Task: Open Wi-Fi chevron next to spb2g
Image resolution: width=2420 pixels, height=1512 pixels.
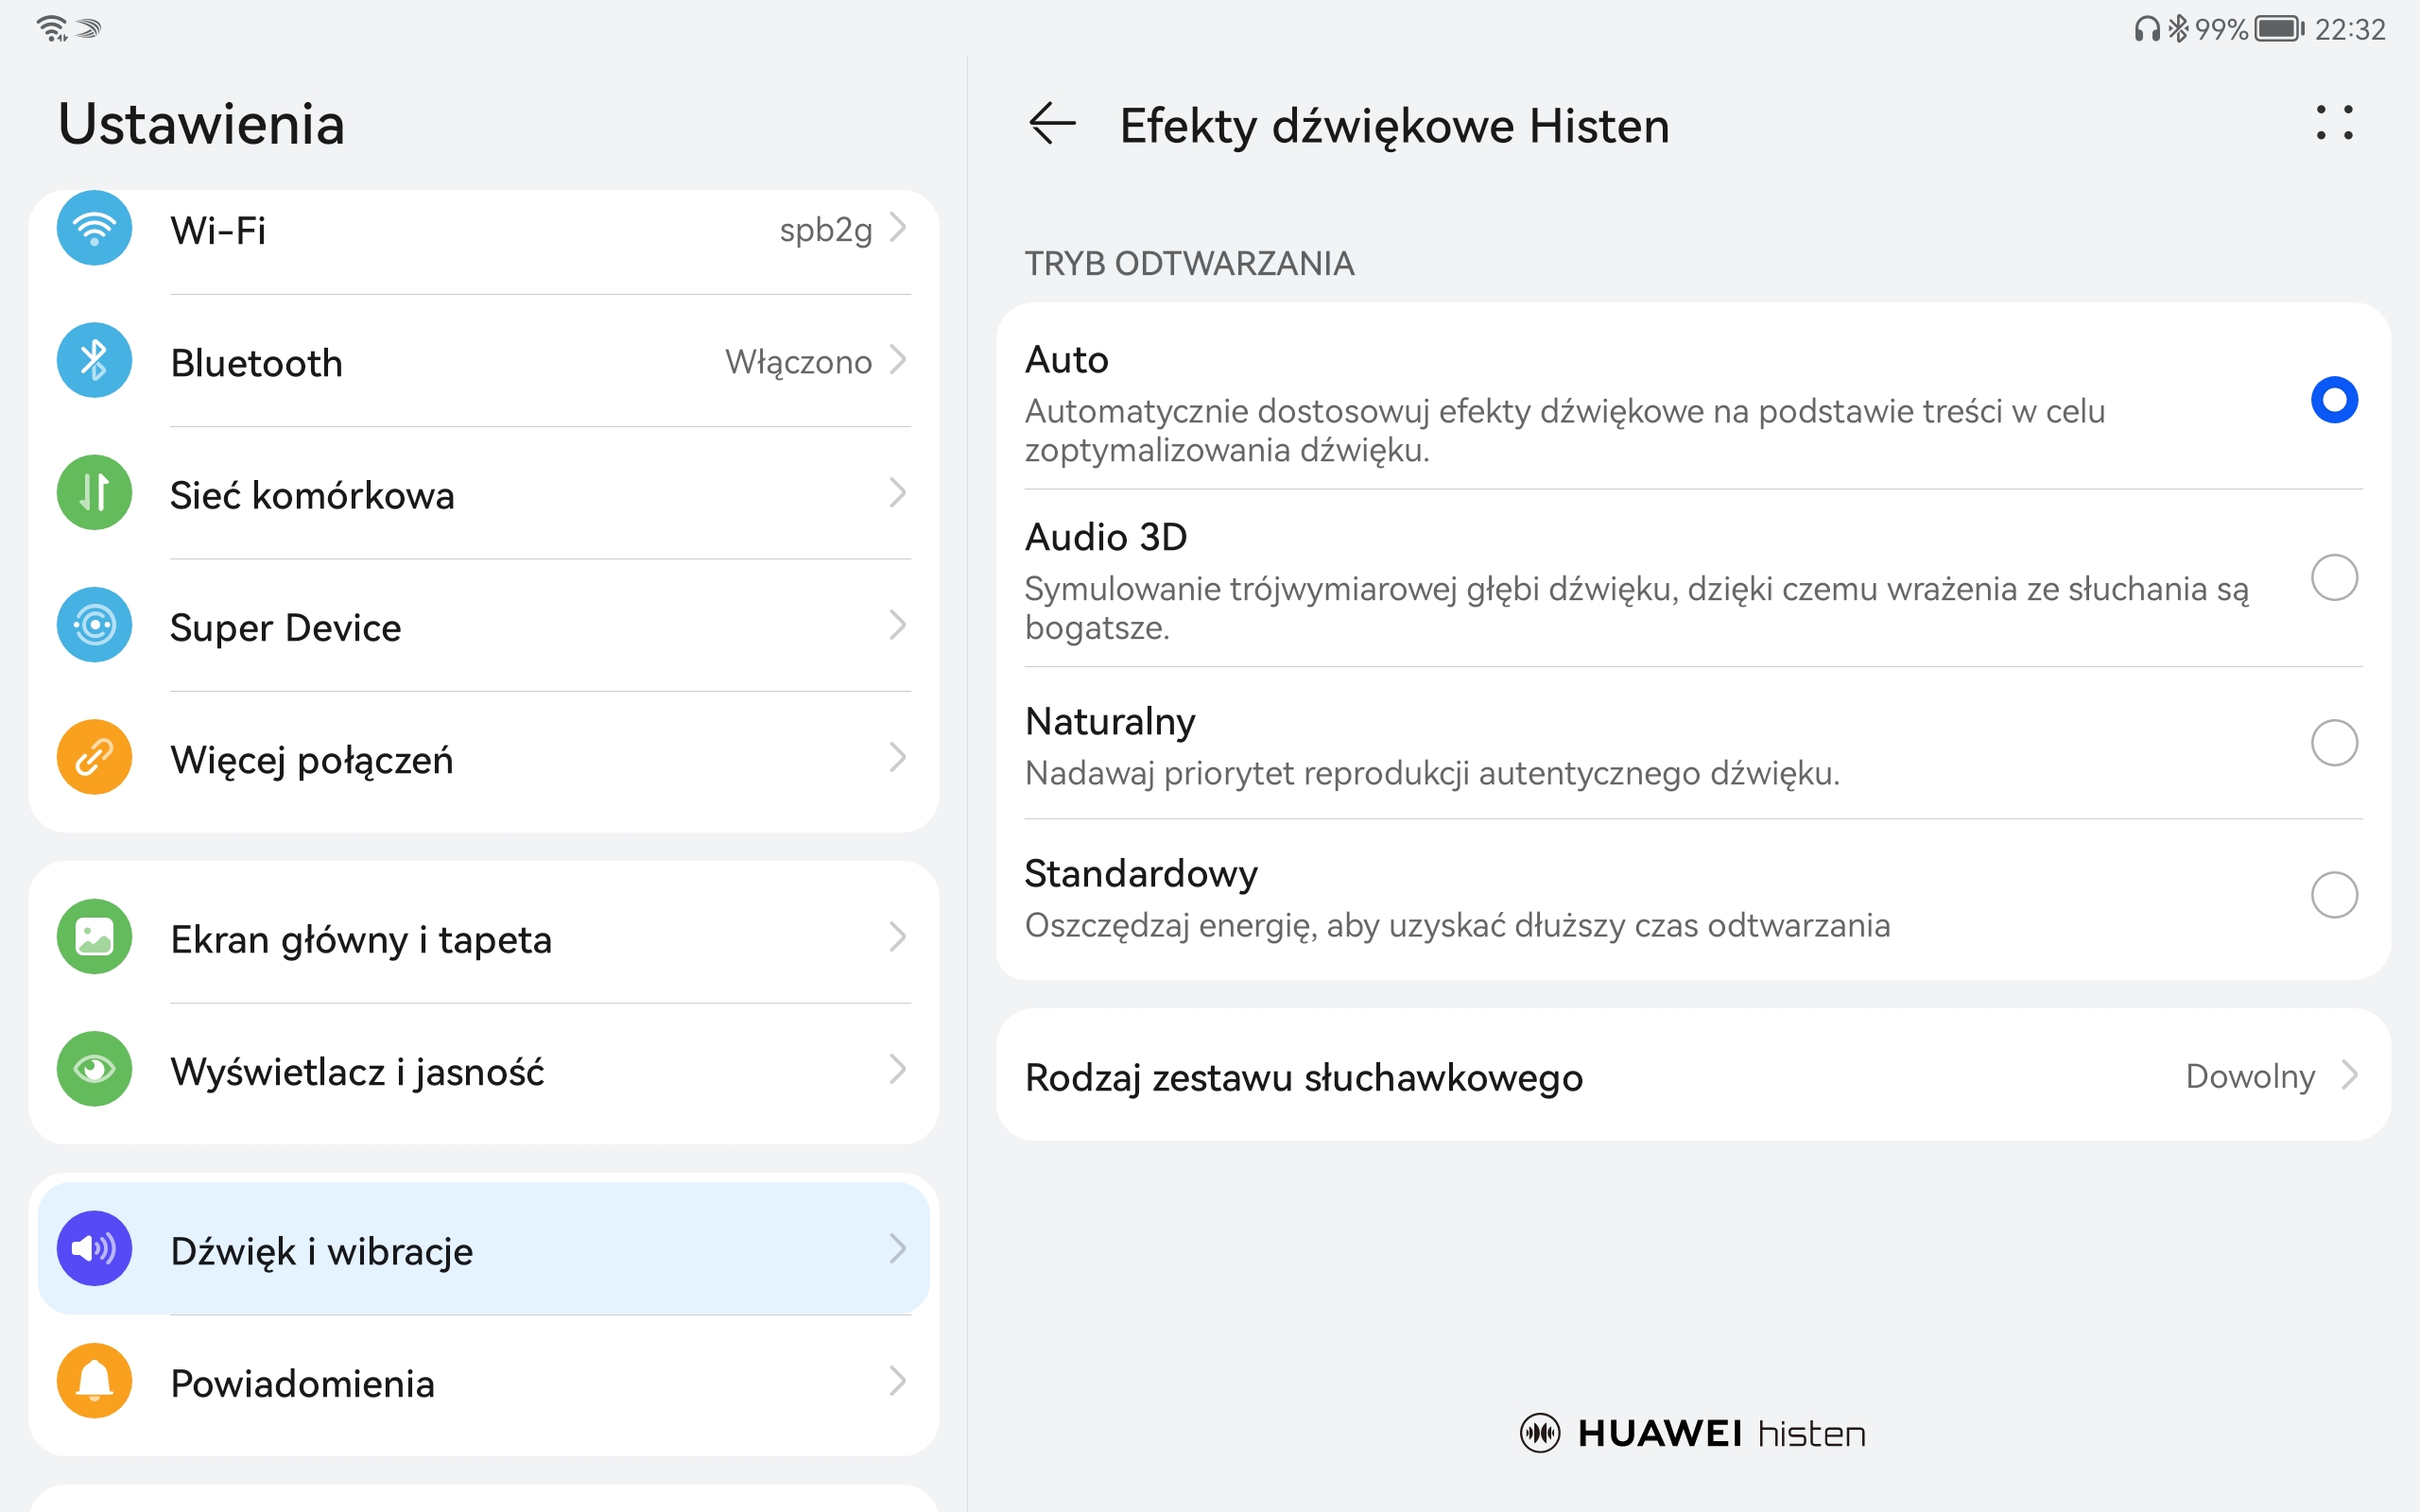Action: pyautogui.click(x=897, y=228)
